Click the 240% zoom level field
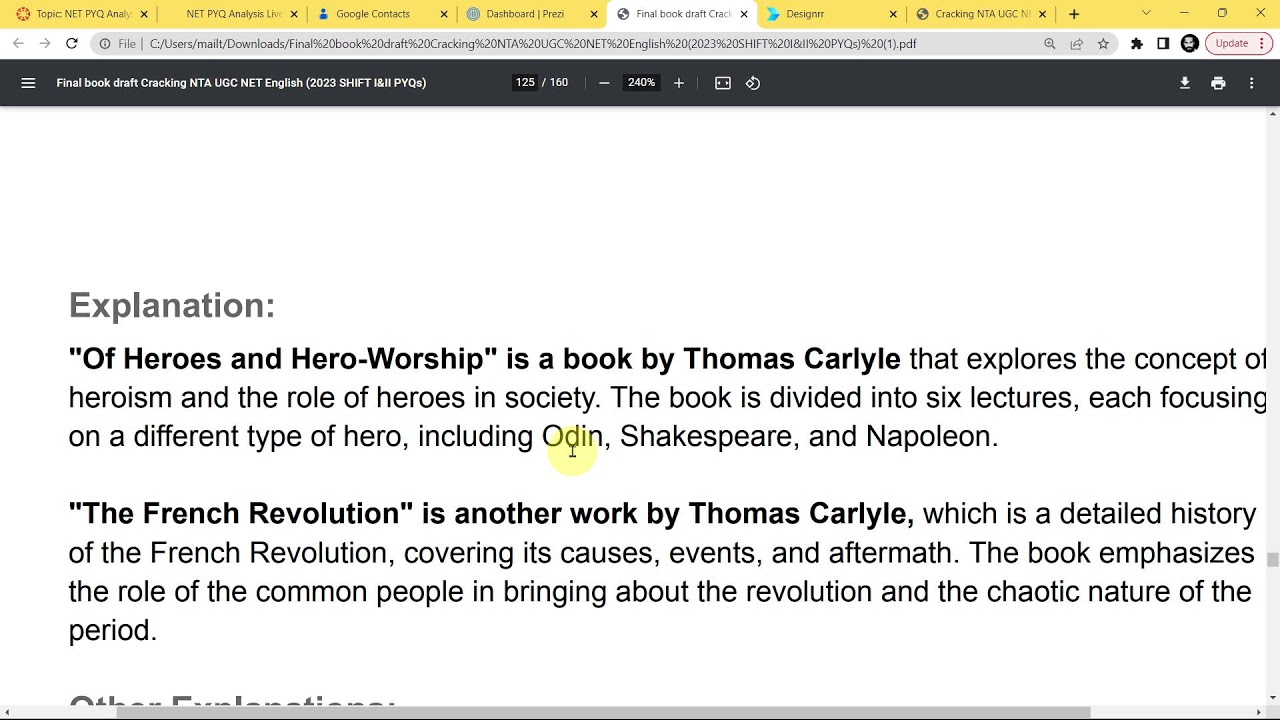Screen dimensions: 1280x720 pyautogui.click(x=641, y=83)
